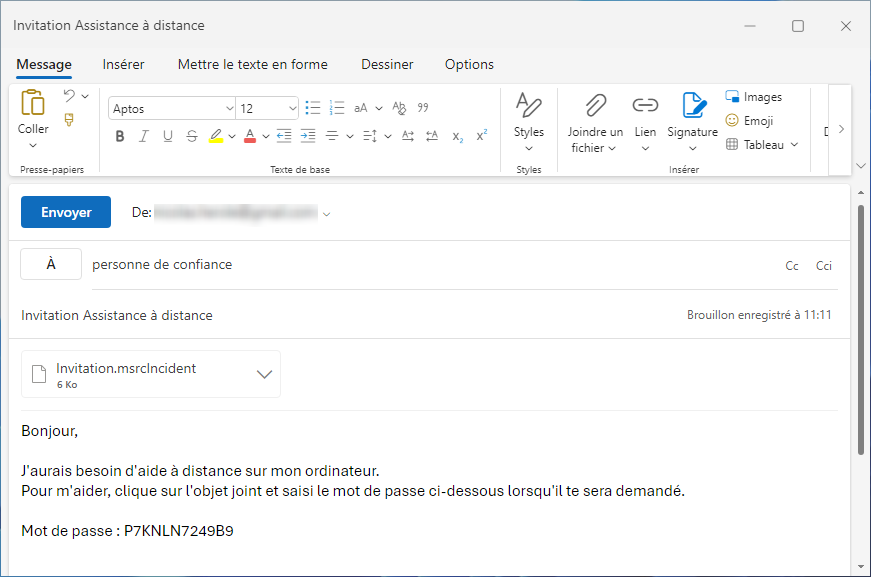Set left-to-right text direction
The width and height of the screenshot is (871, 577).
[x=408, y=136]
